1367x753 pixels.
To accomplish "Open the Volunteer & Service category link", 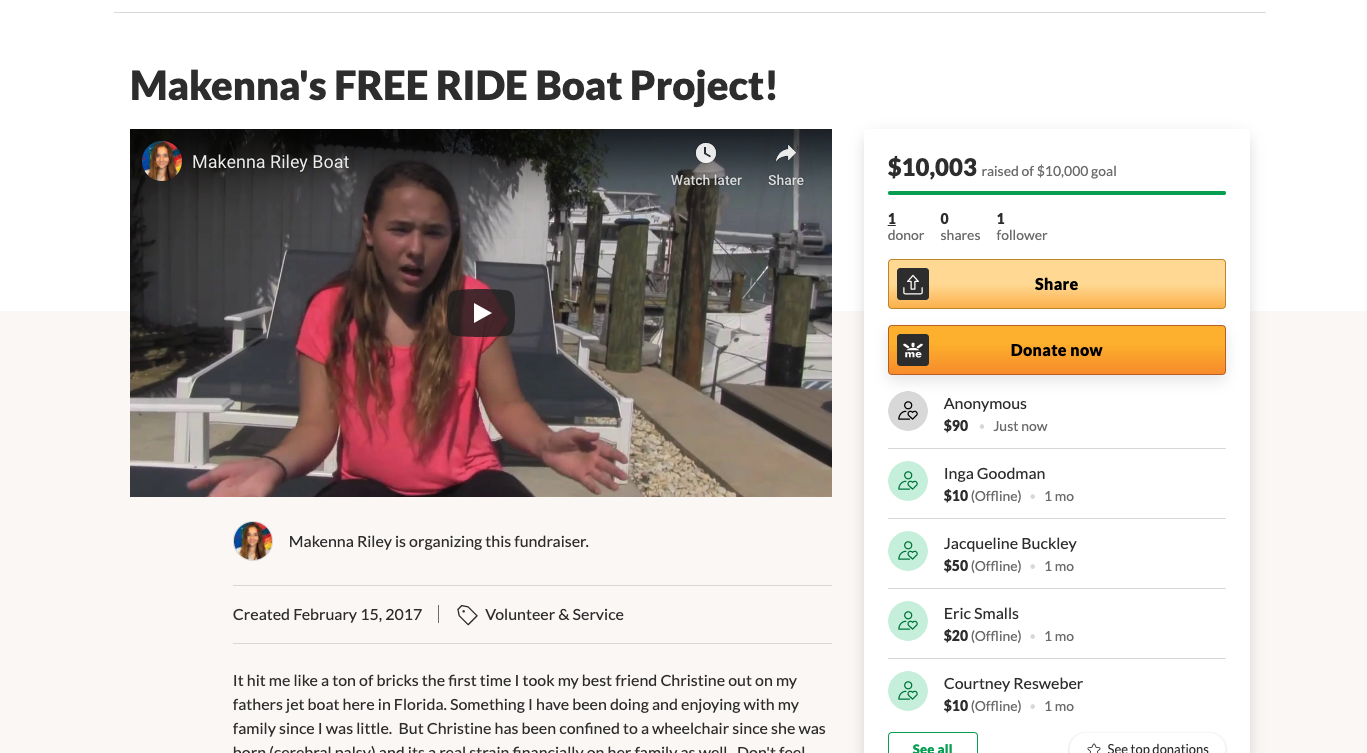I will coord(554,615).
